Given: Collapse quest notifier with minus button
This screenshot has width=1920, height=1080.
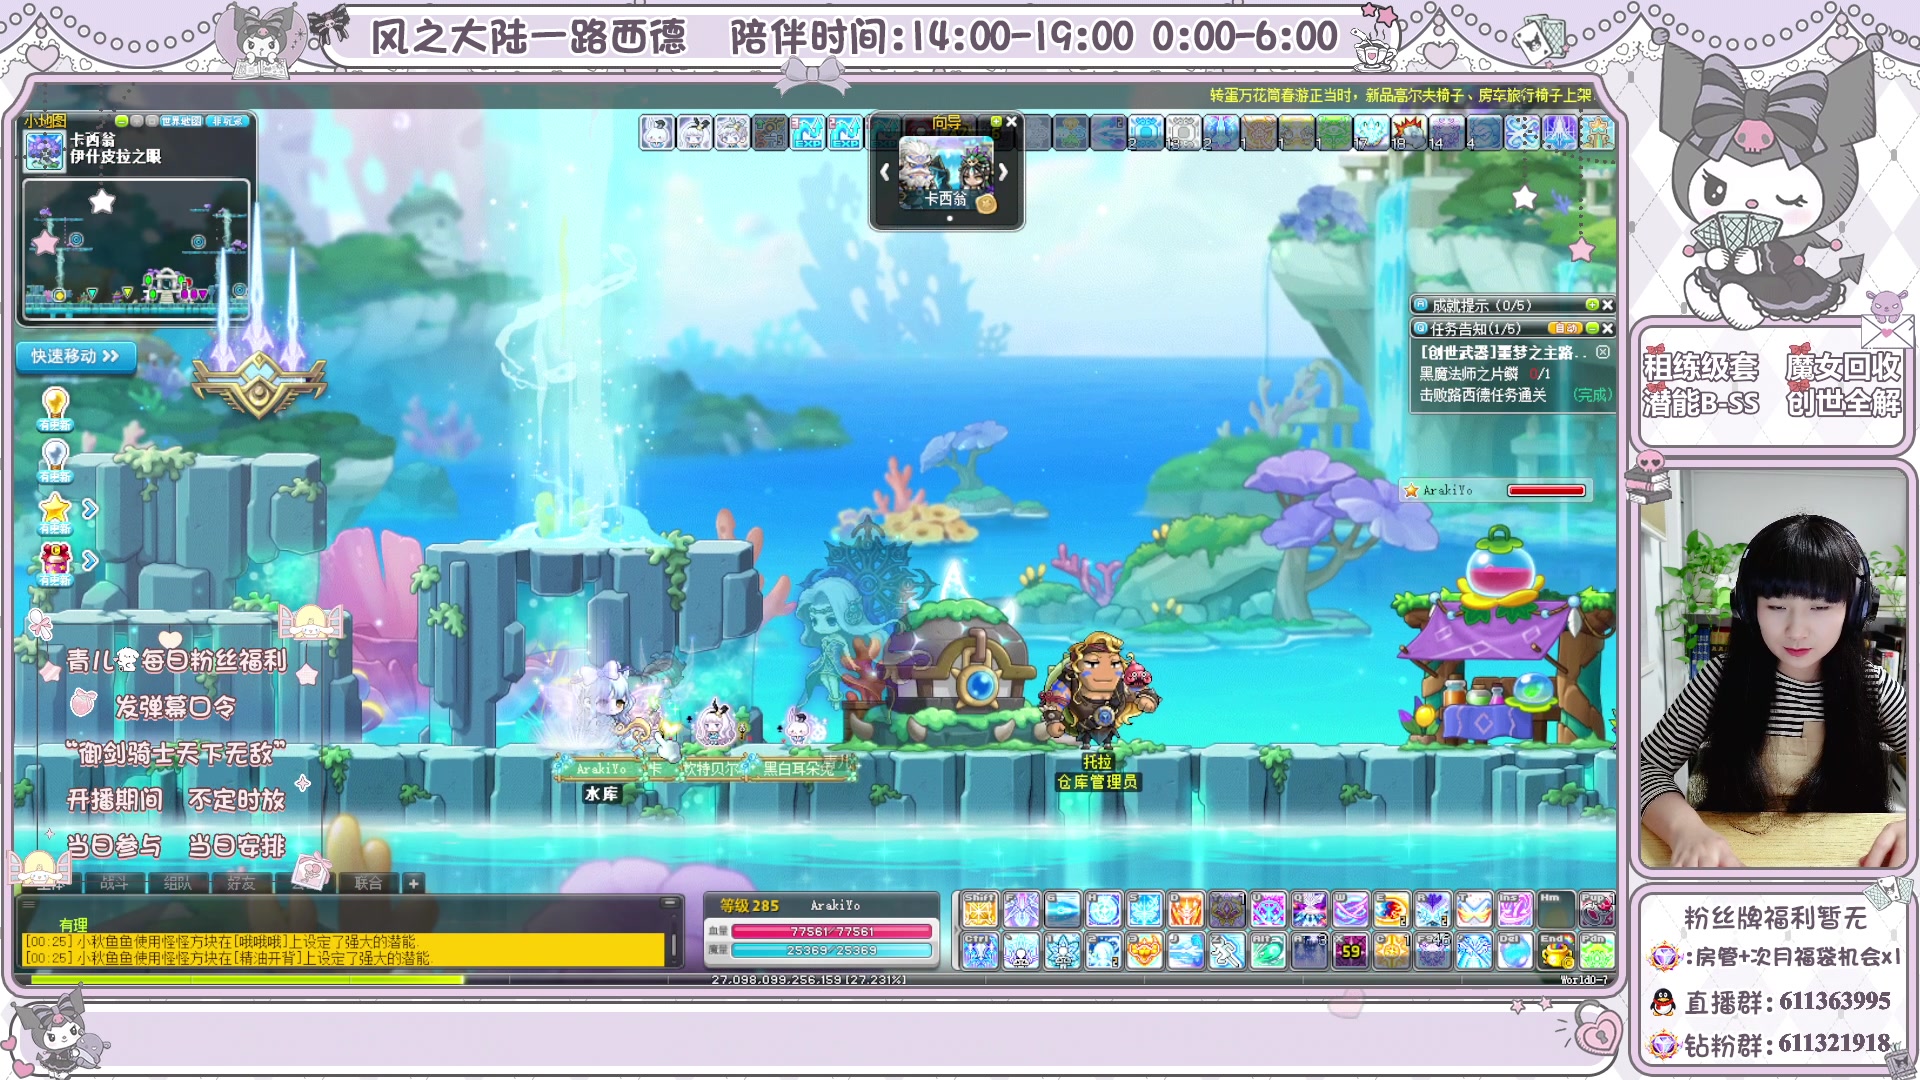Looking at the screenshot, I should point(1592,328).
